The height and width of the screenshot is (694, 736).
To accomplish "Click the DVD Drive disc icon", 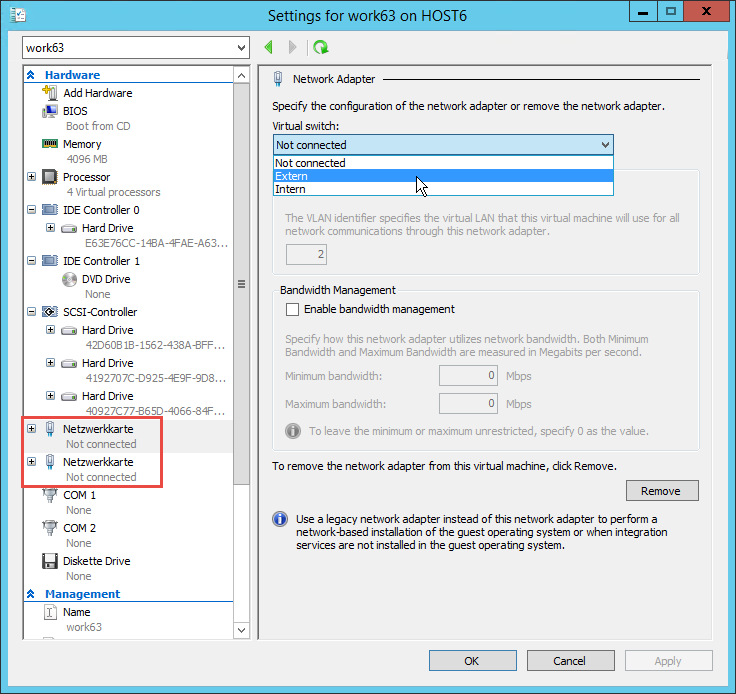I will [69, 279].
